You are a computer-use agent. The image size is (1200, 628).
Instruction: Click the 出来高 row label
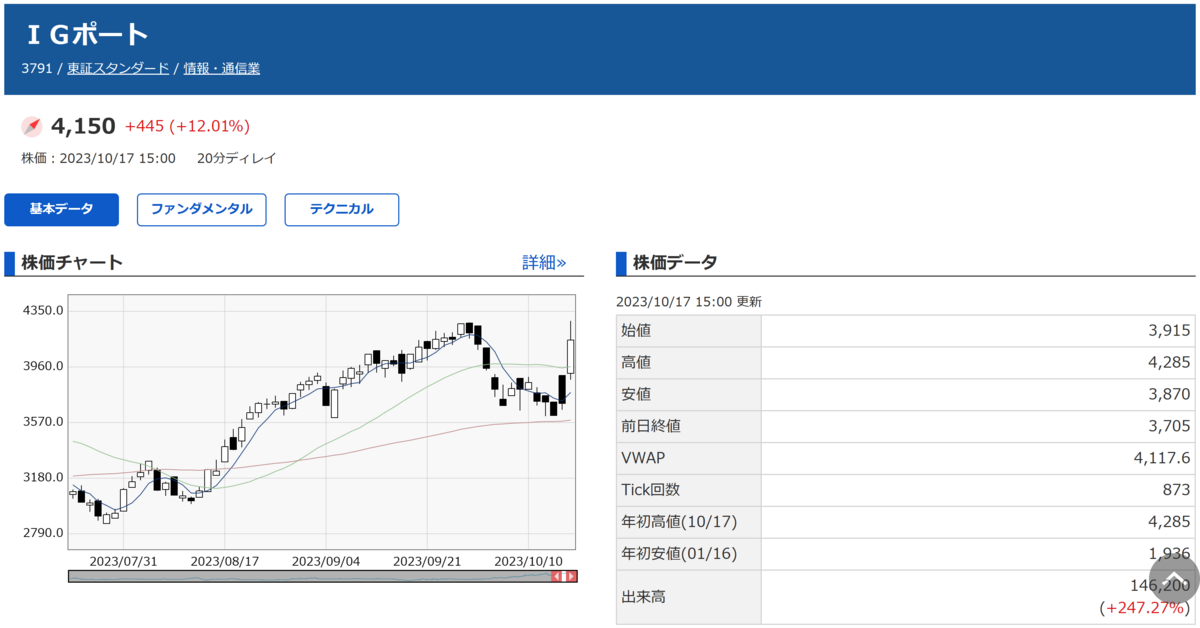tap(643, 597)
